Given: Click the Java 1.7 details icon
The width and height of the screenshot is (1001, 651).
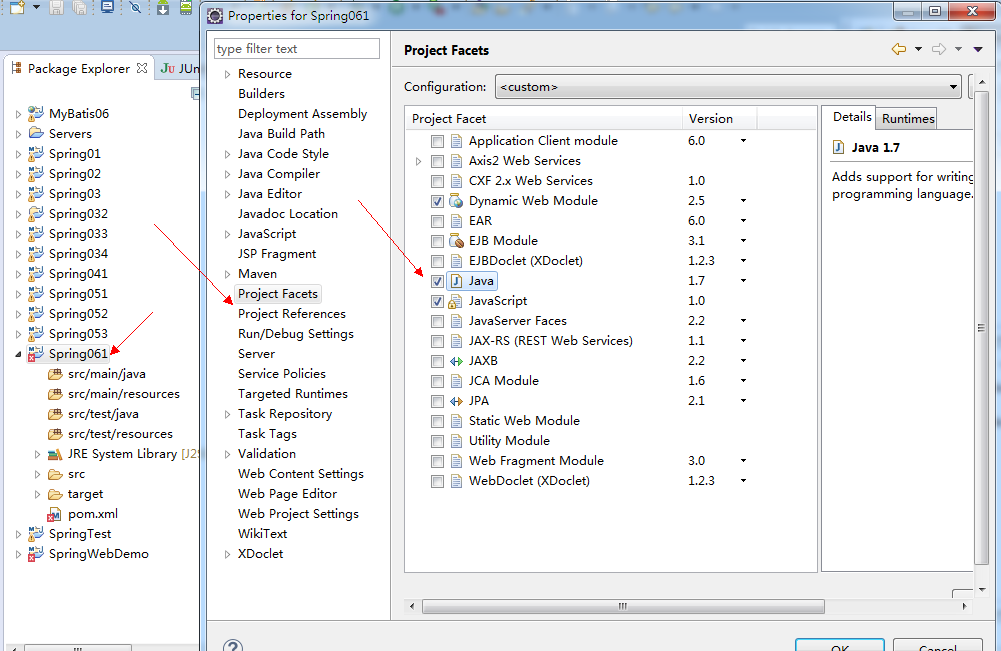Looking at the screenshot, I should click(838, 147).
